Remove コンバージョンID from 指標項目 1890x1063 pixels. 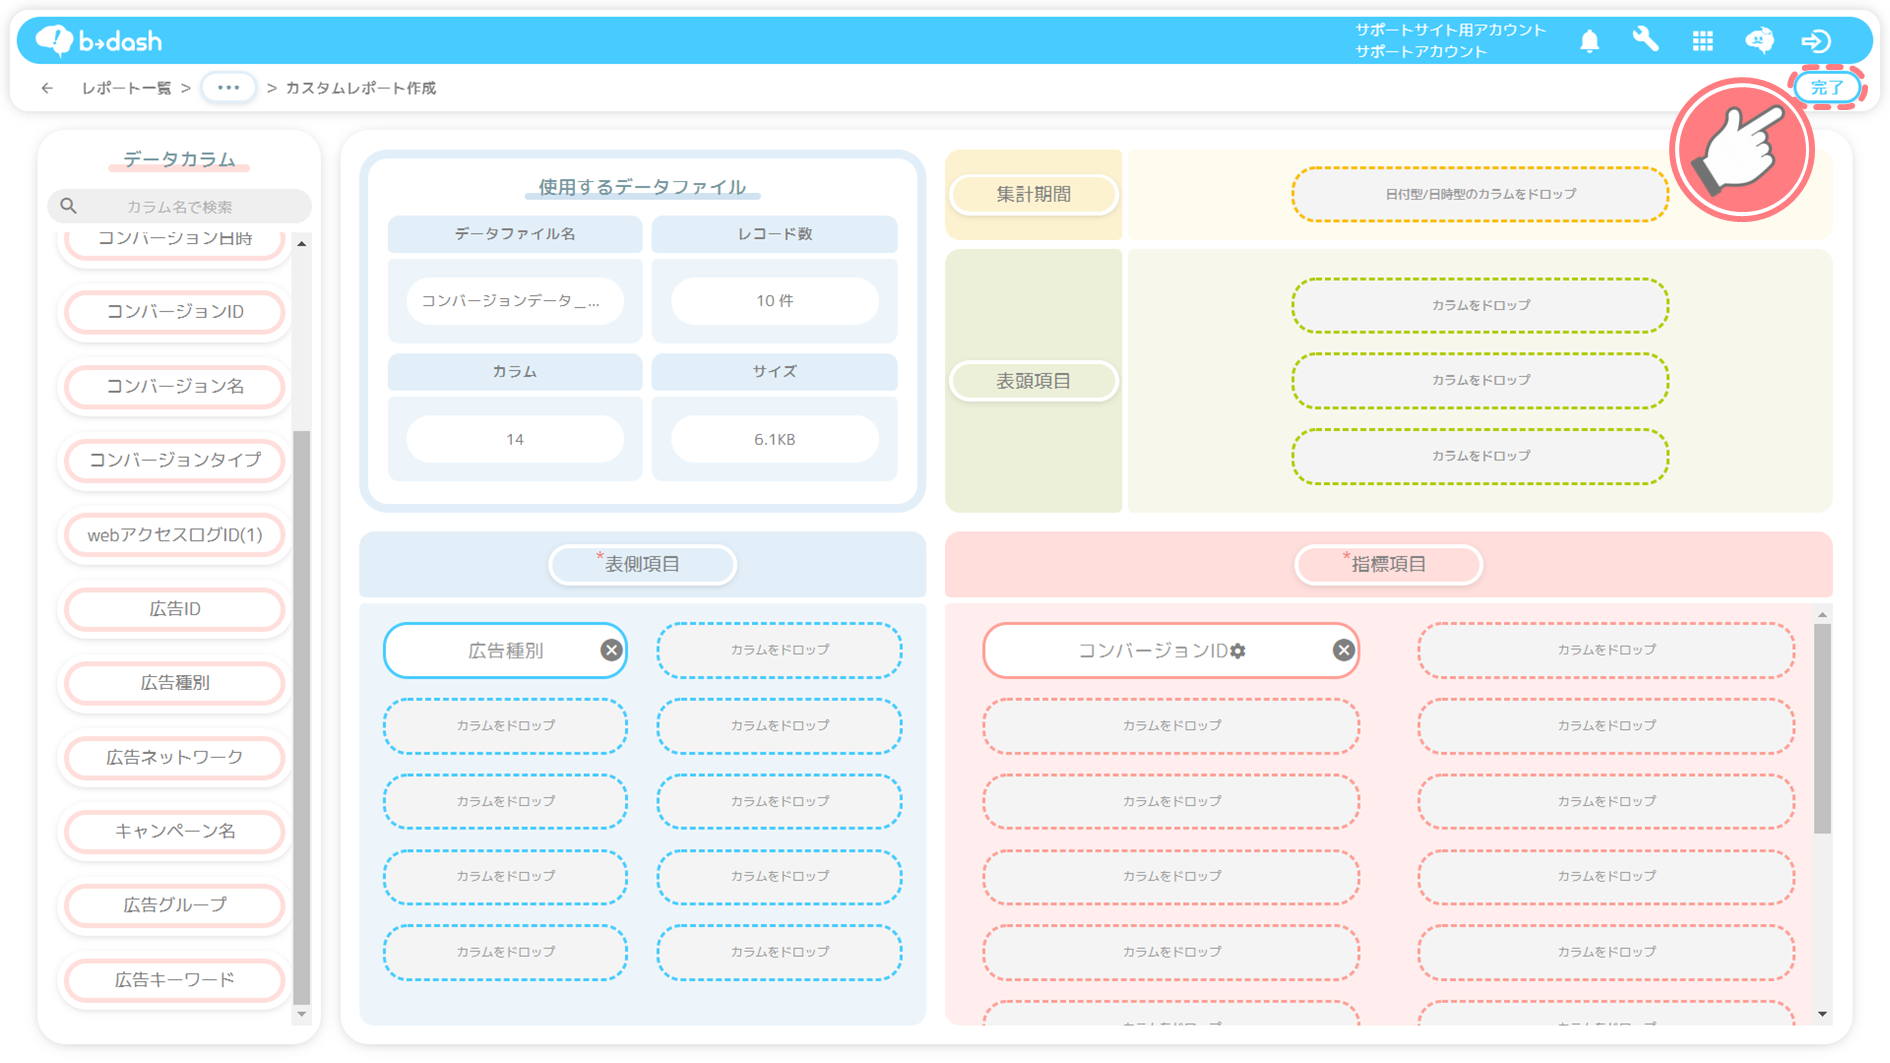point(1343,650)
